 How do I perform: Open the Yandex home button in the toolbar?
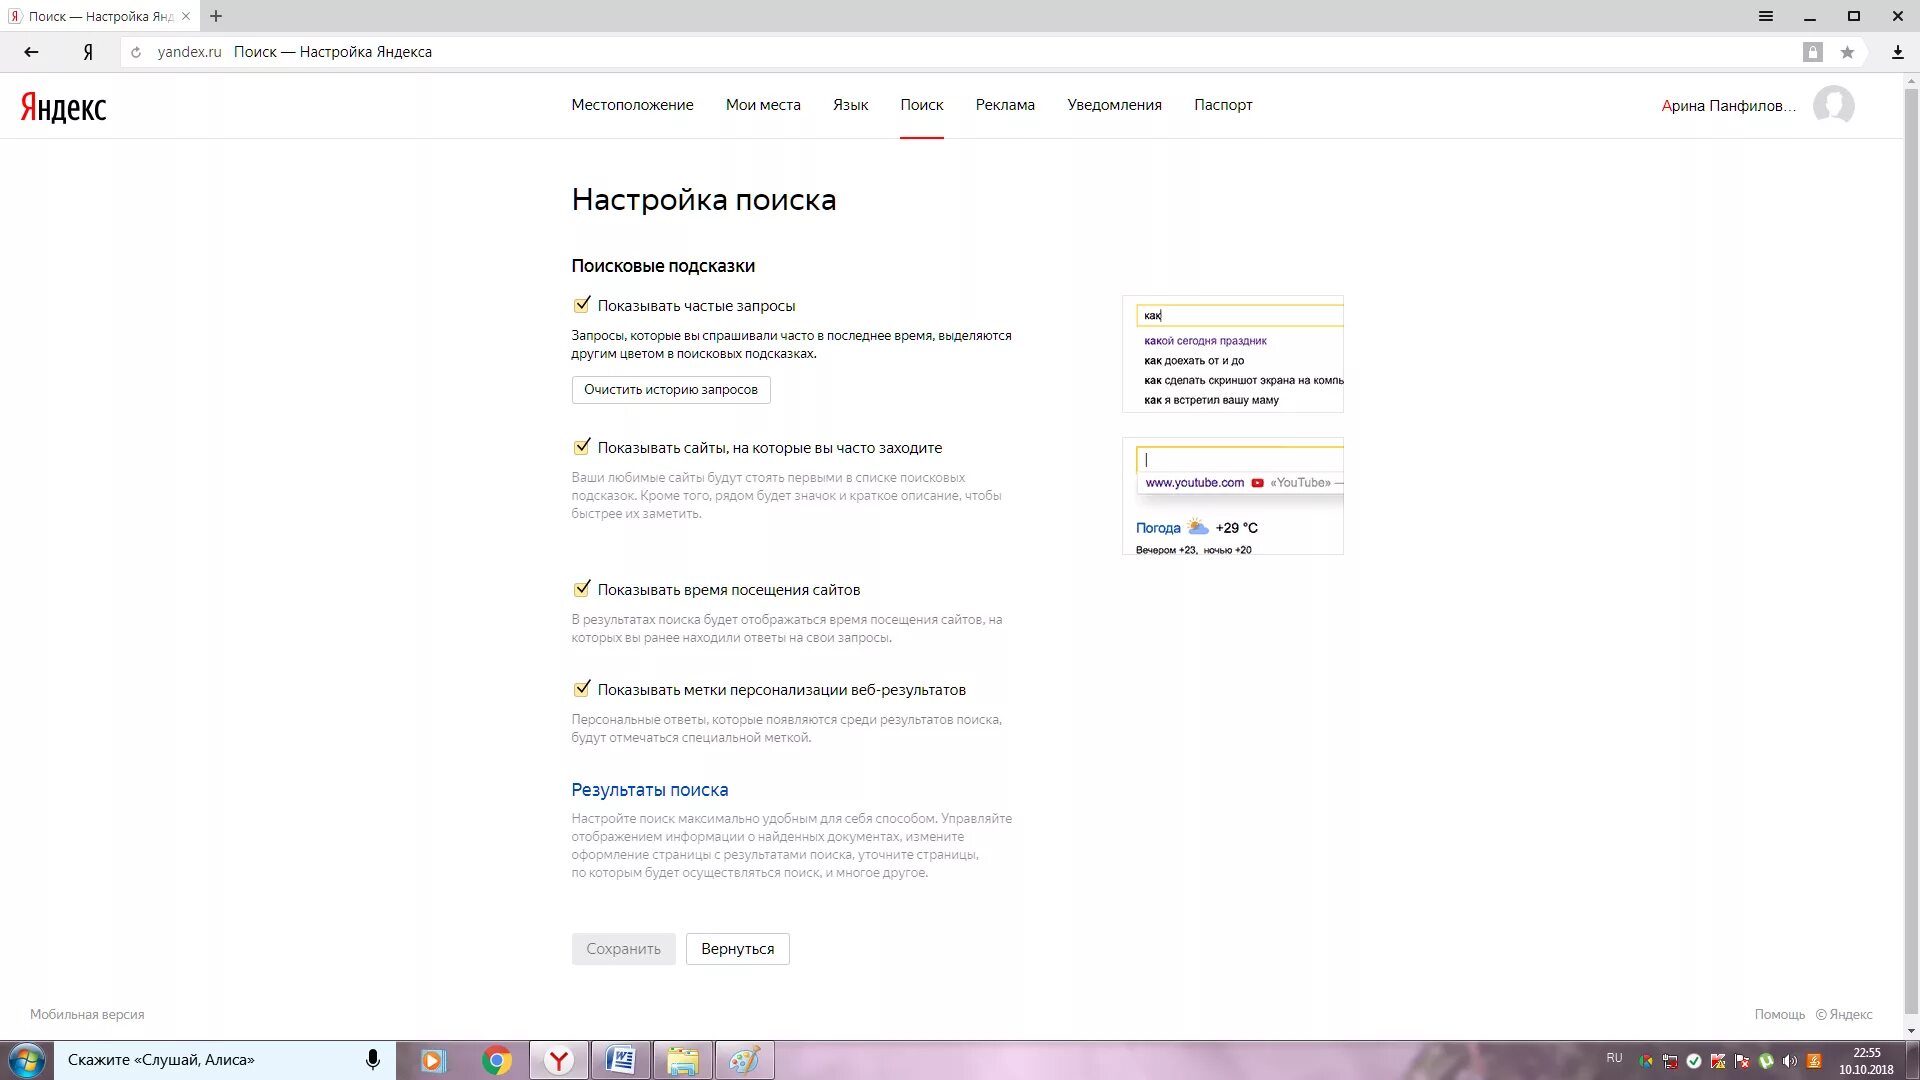click(88, 52)
